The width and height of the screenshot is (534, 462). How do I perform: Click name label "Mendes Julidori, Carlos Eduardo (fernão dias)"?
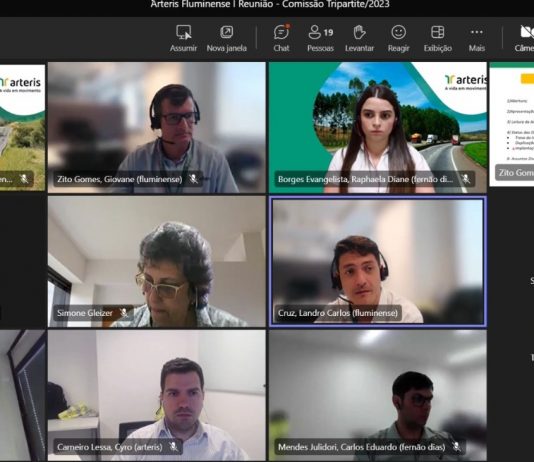[x=362, y=447]
